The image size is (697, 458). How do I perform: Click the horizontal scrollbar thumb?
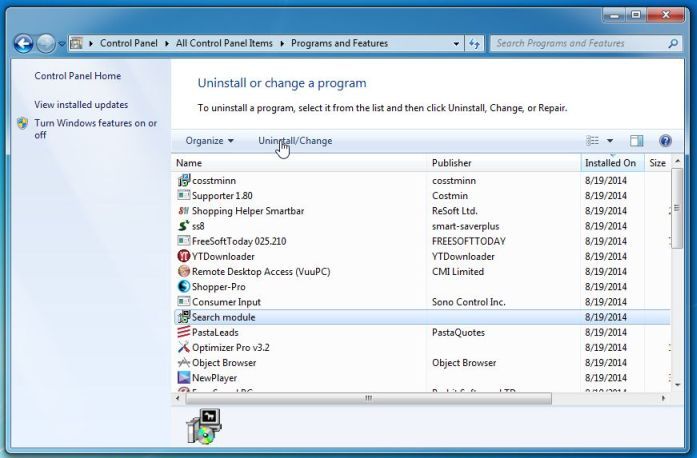(369, 398)
